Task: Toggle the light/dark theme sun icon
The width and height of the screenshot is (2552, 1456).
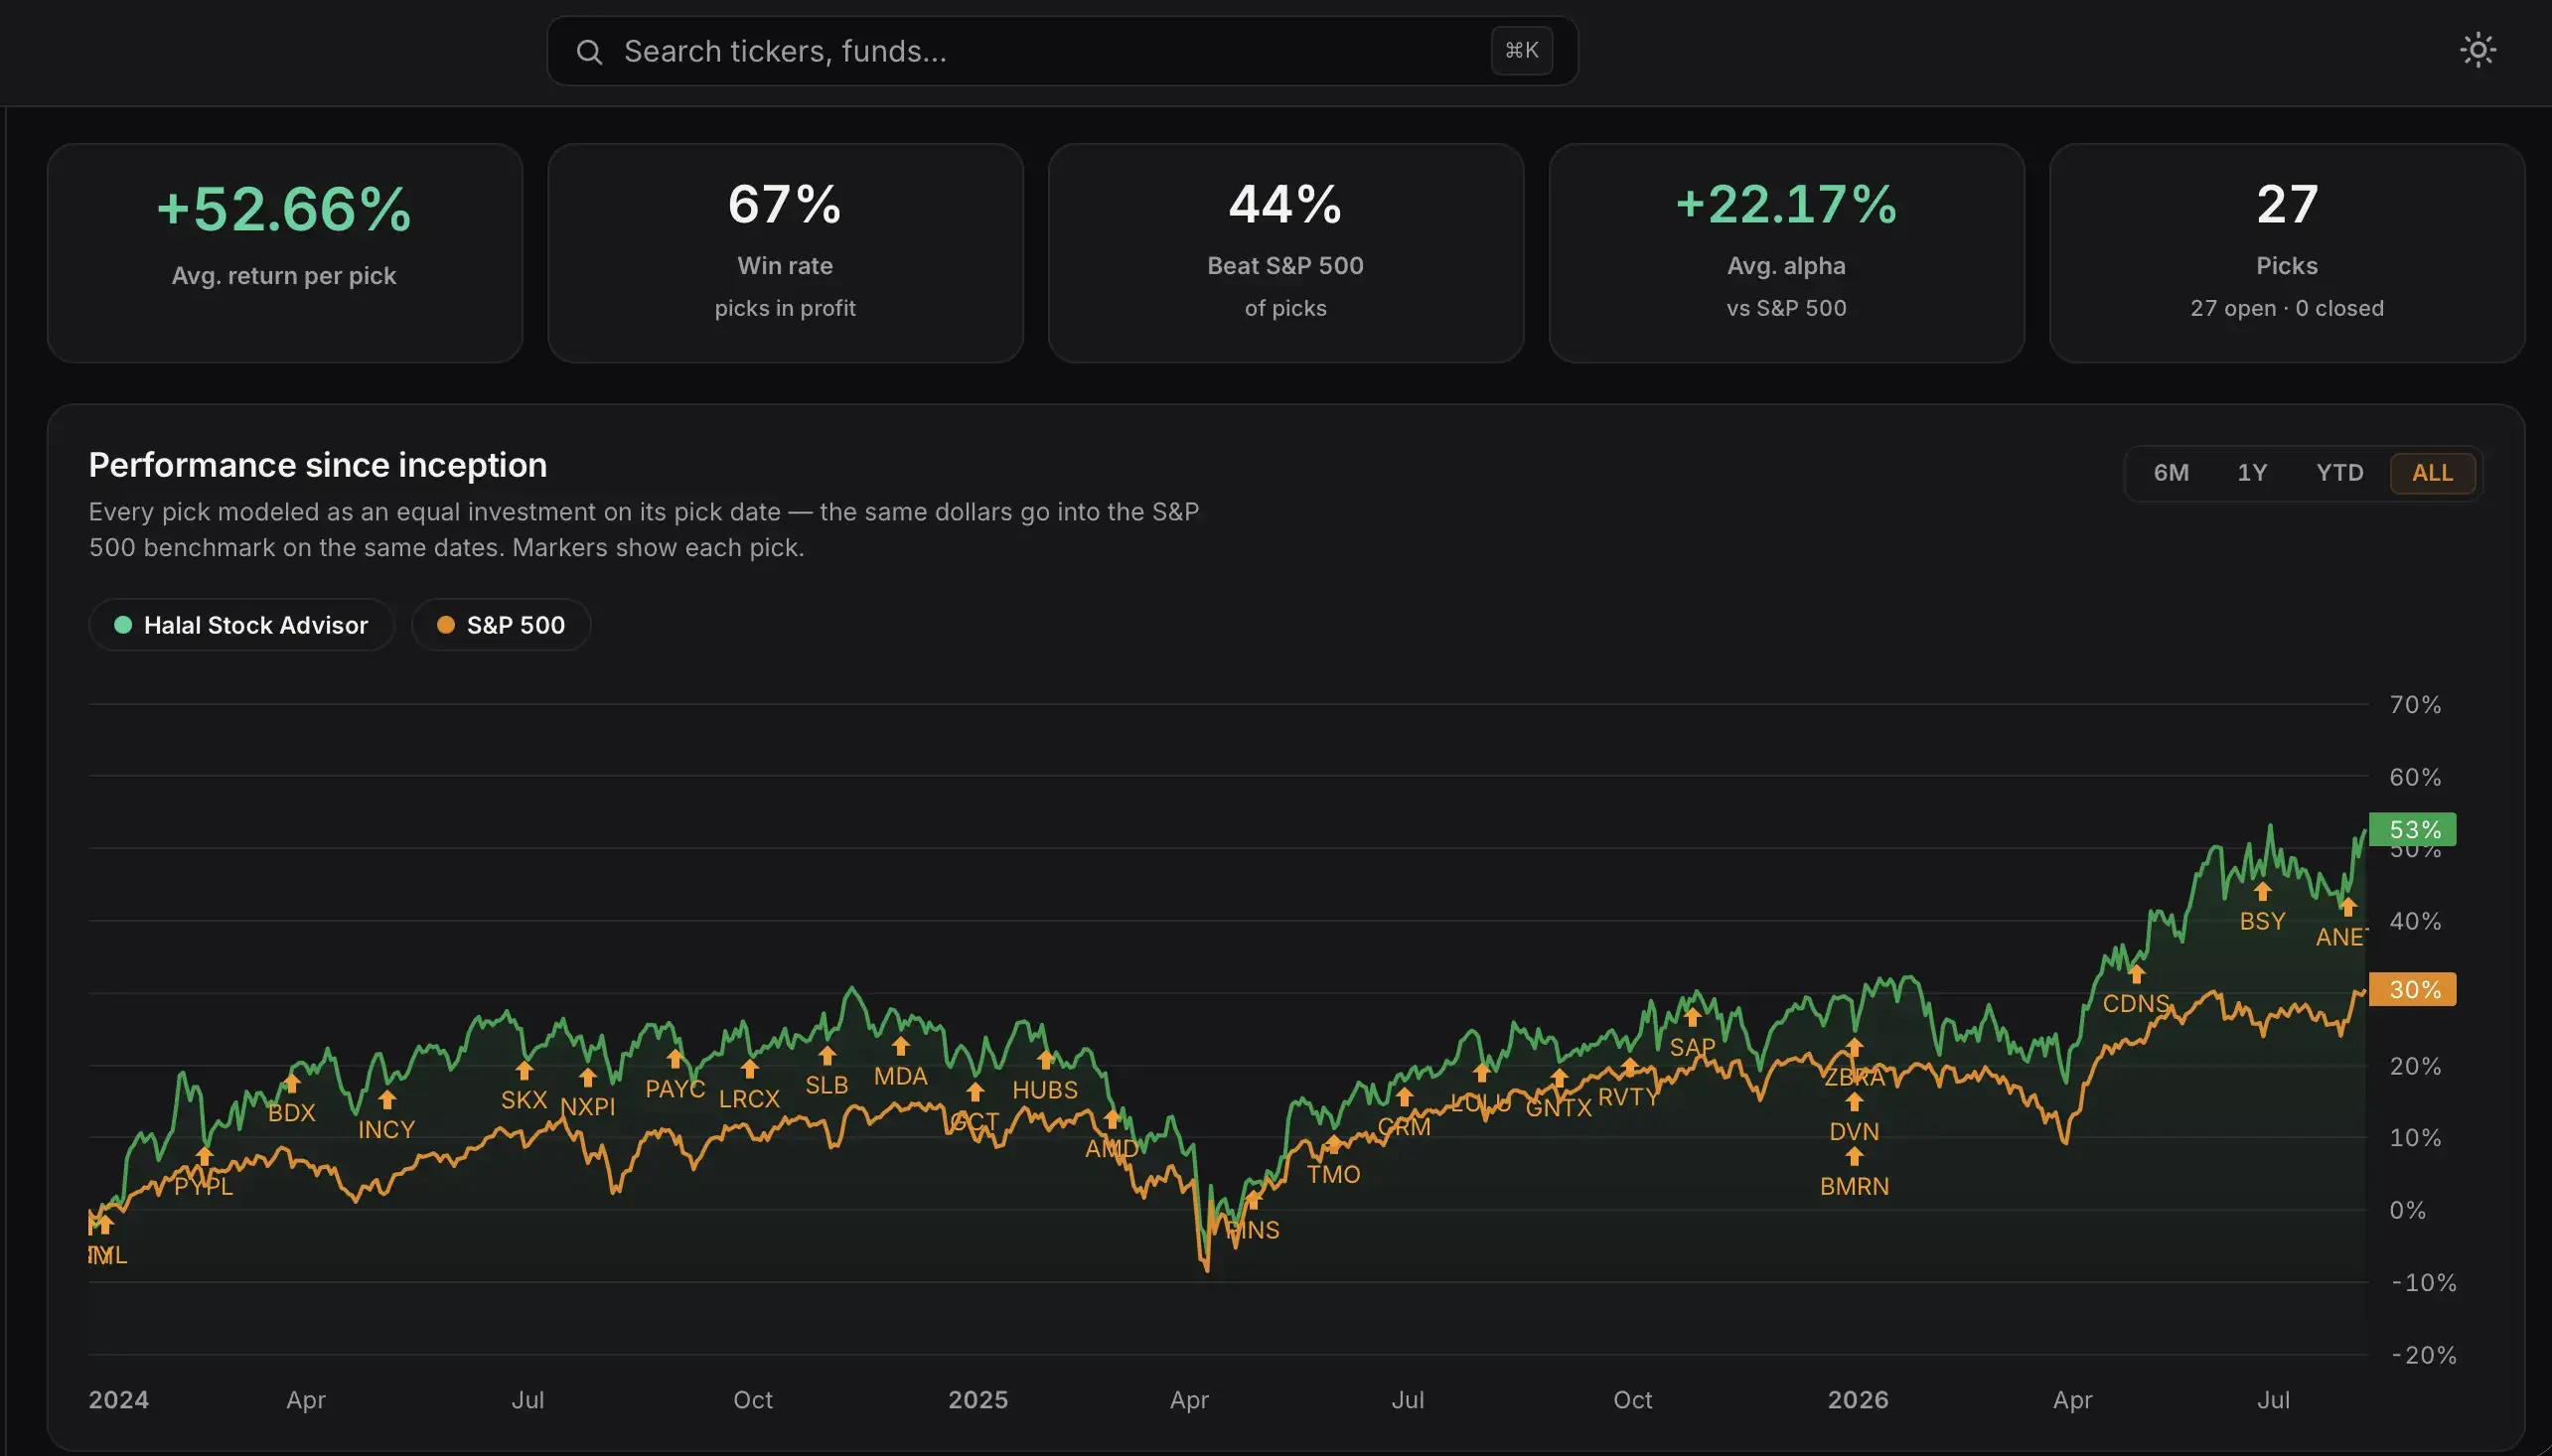Action: click(x=2477, y=50)
